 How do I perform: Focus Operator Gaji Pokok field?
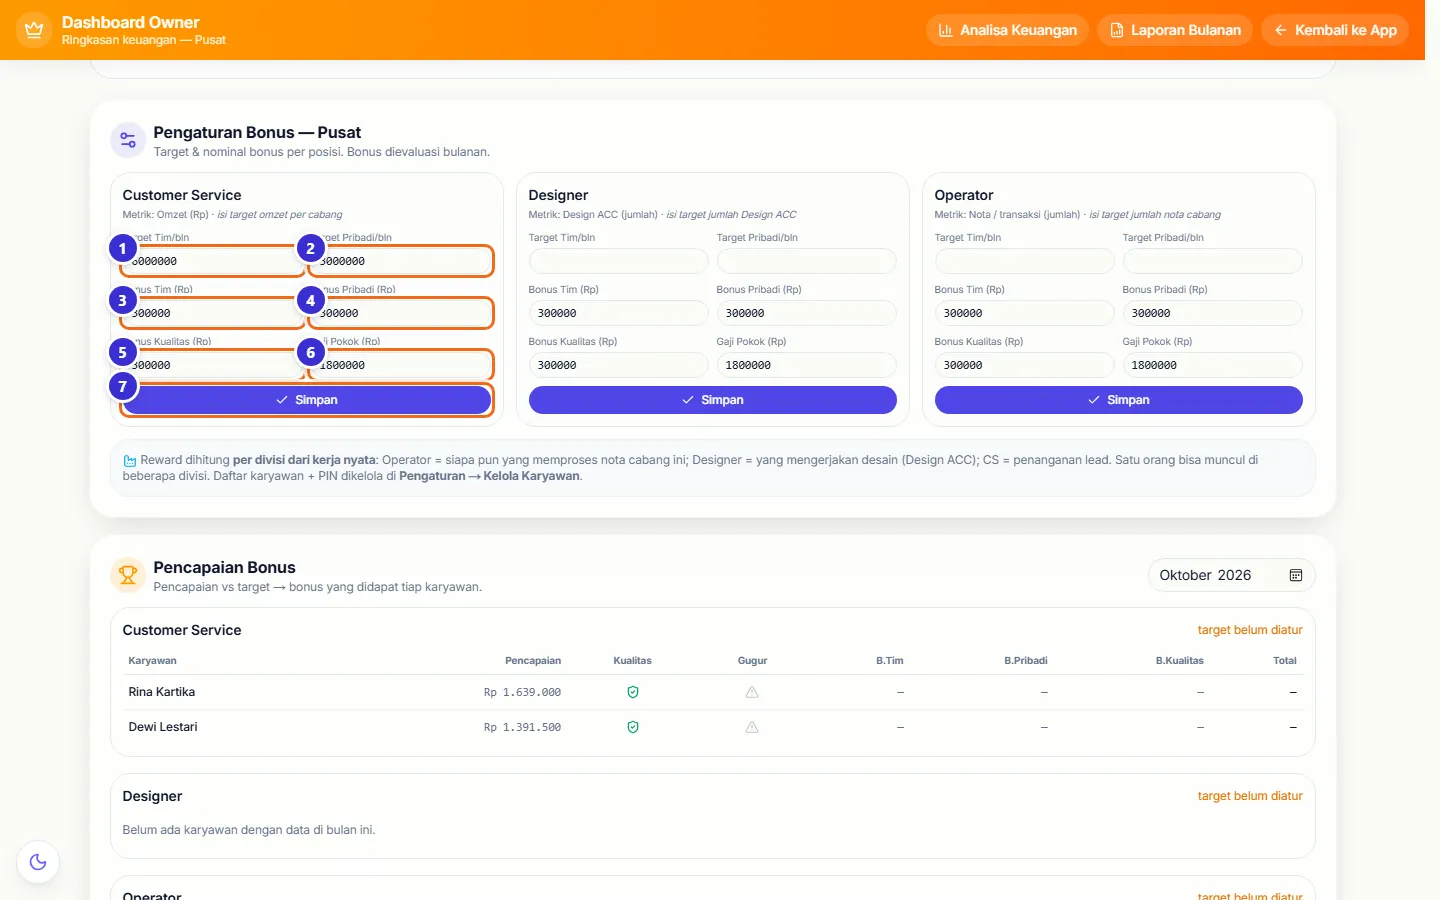[1212, 365]
